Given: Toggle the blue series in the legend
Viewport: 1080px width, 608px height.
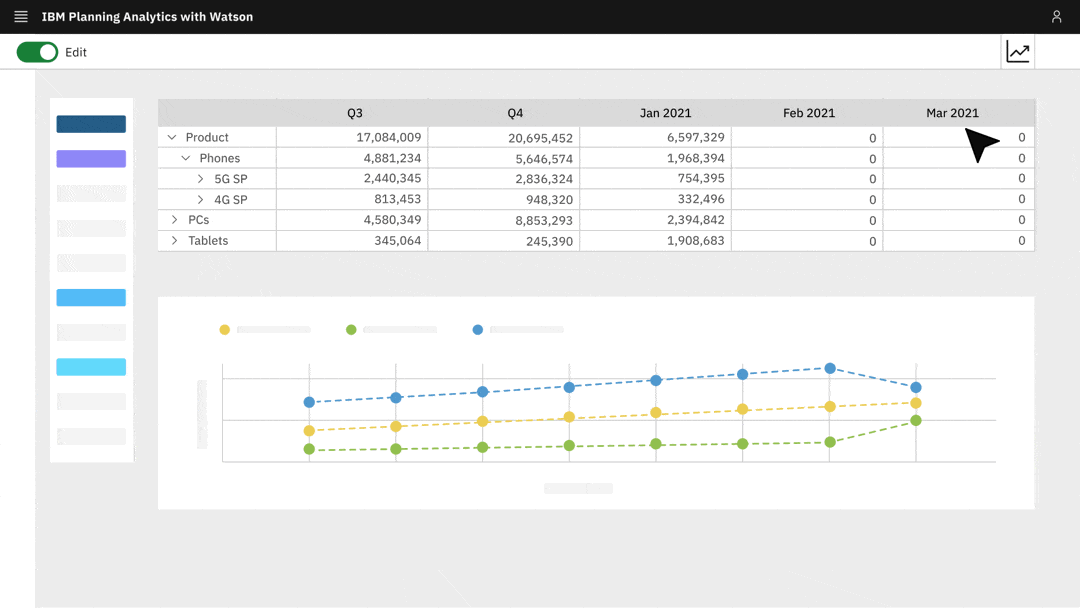Looking at the screenshot, I should (x=477, y=329).
